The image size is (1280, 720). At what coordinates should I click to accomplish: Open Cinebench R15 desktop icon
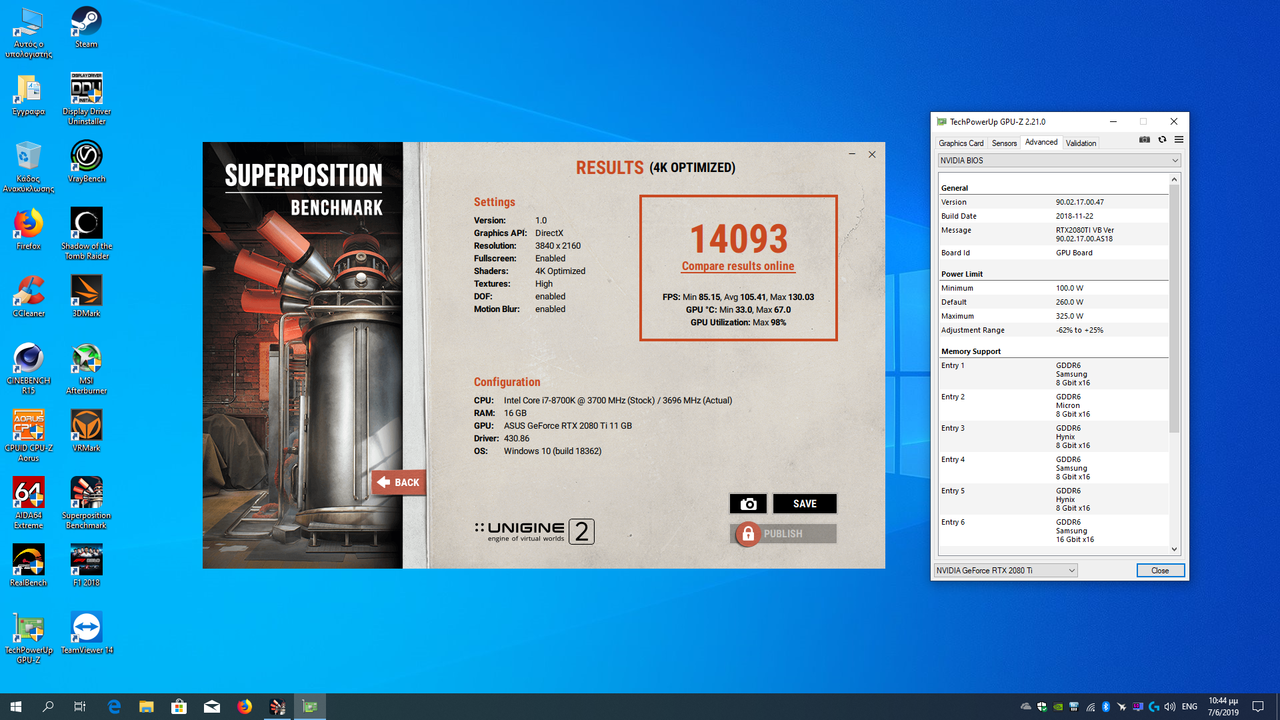pos(28,368)
